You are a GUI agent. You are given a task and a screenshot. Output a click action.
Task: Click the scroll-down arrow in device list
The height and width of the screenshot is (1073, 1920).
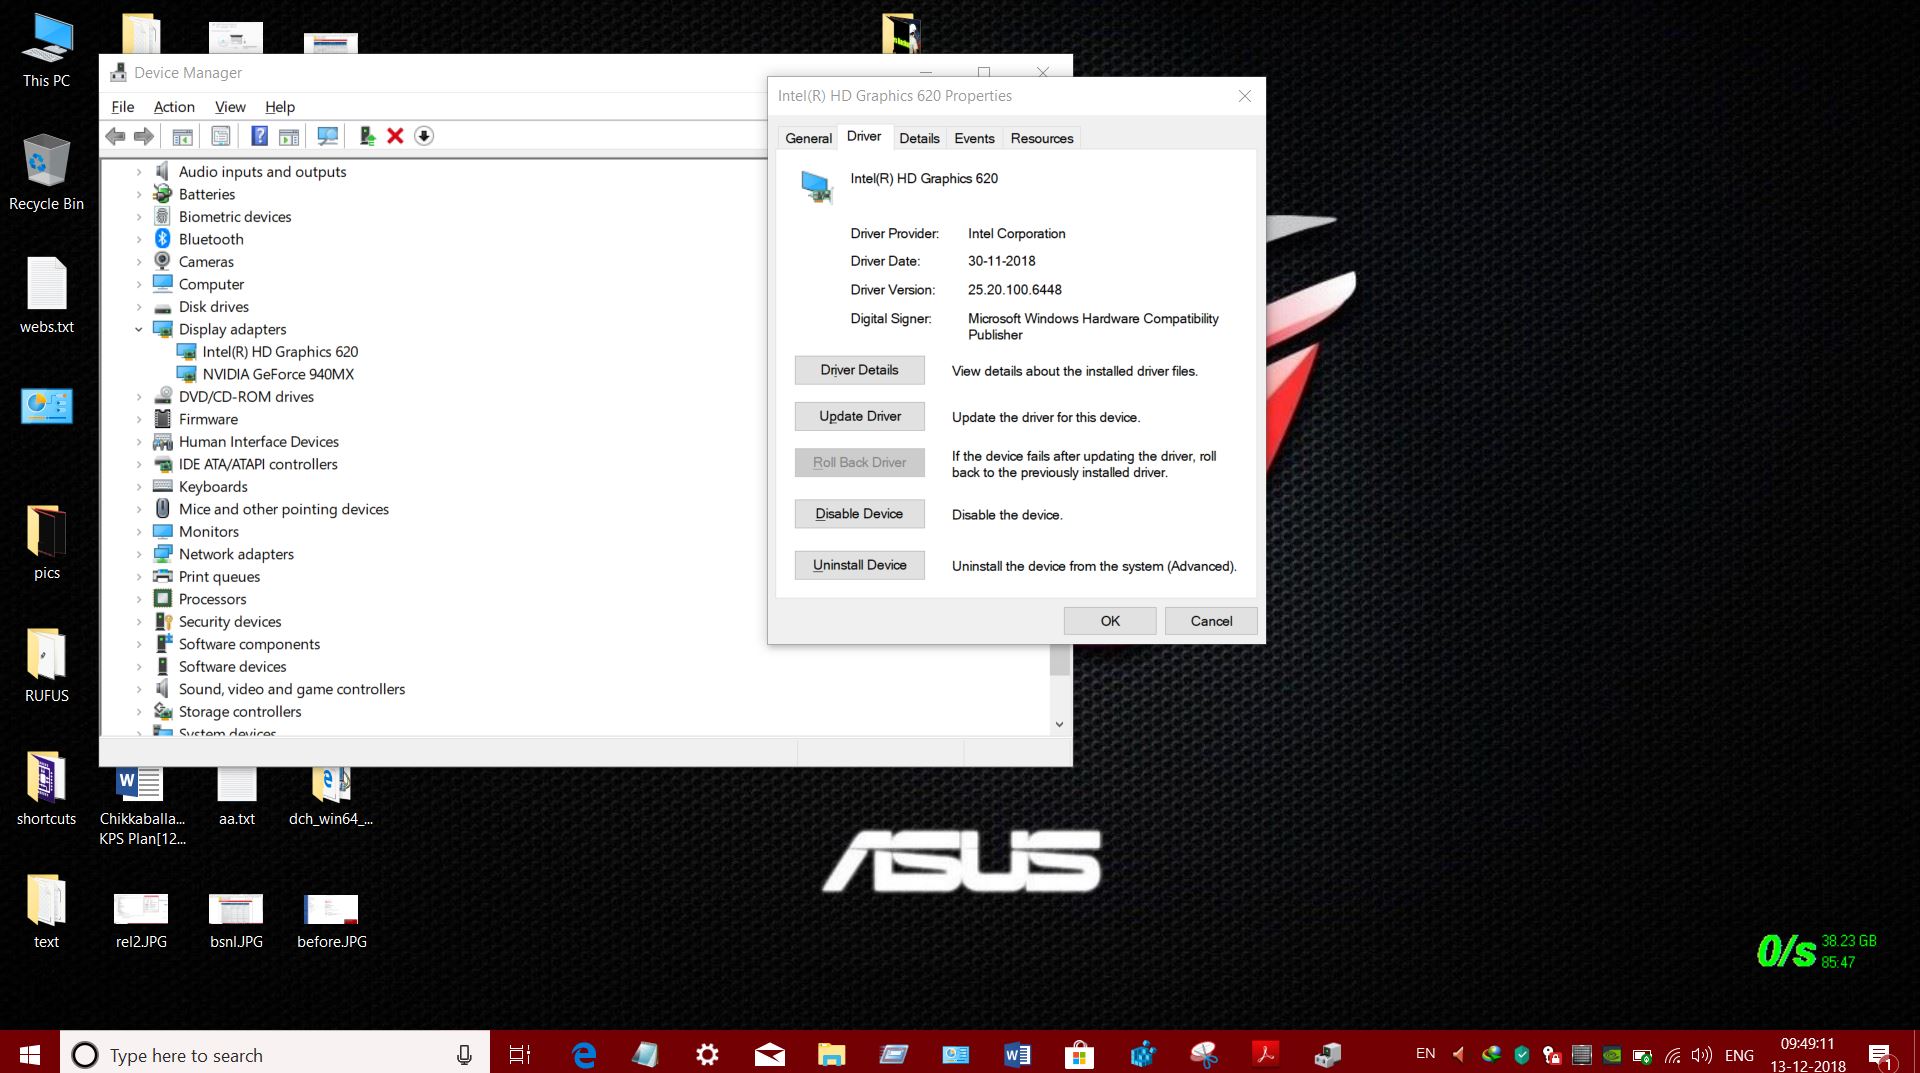tap(1059, 724)
